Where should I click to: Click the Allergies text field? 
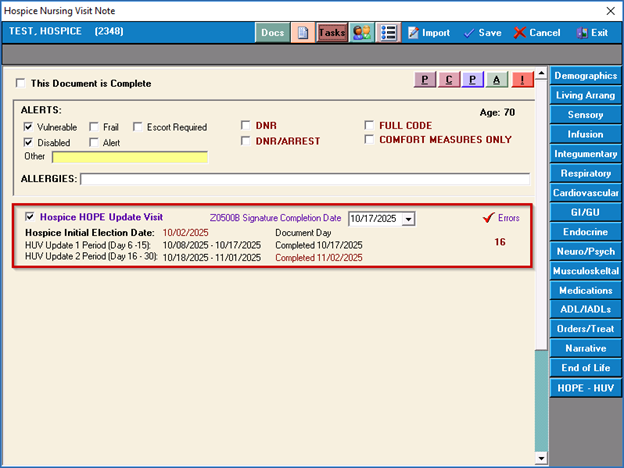pyautogui.click(x=305, y=179)
